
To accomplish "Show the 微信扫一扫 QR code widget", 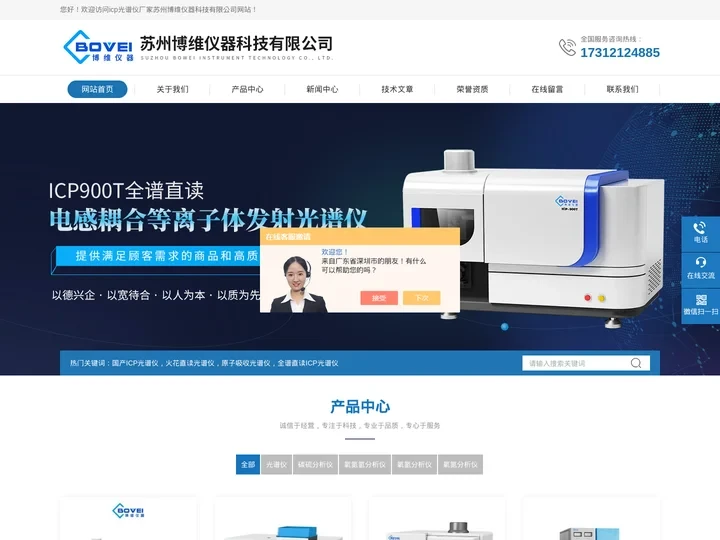I will 700,306.
